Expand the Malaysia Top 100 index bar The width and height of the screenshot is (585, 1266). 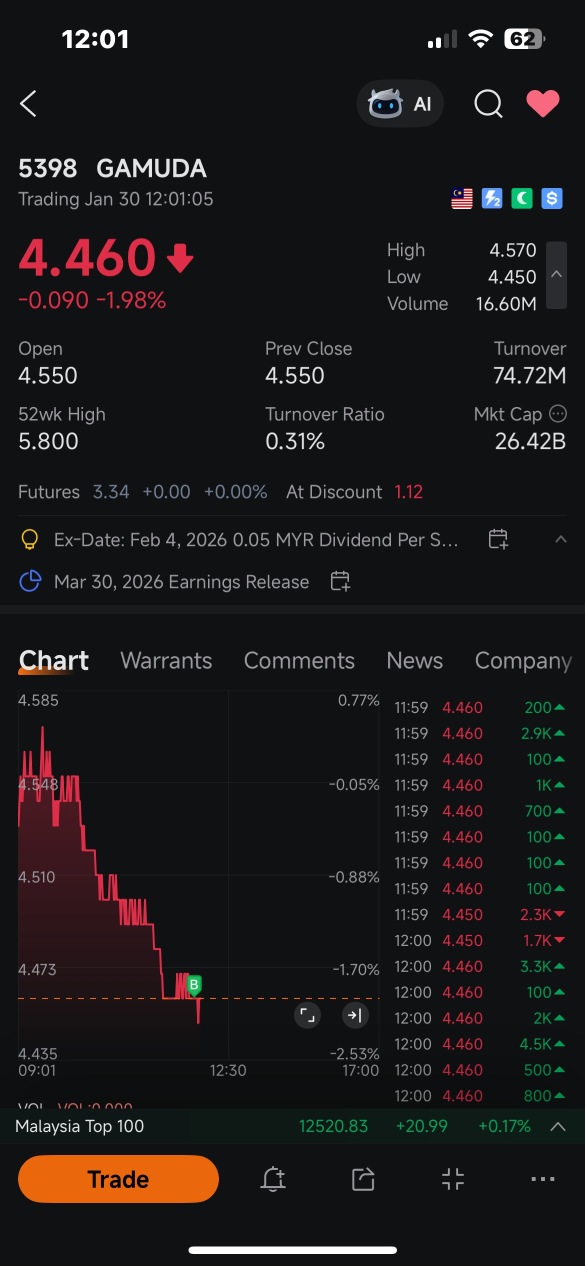pos(558,1126)
